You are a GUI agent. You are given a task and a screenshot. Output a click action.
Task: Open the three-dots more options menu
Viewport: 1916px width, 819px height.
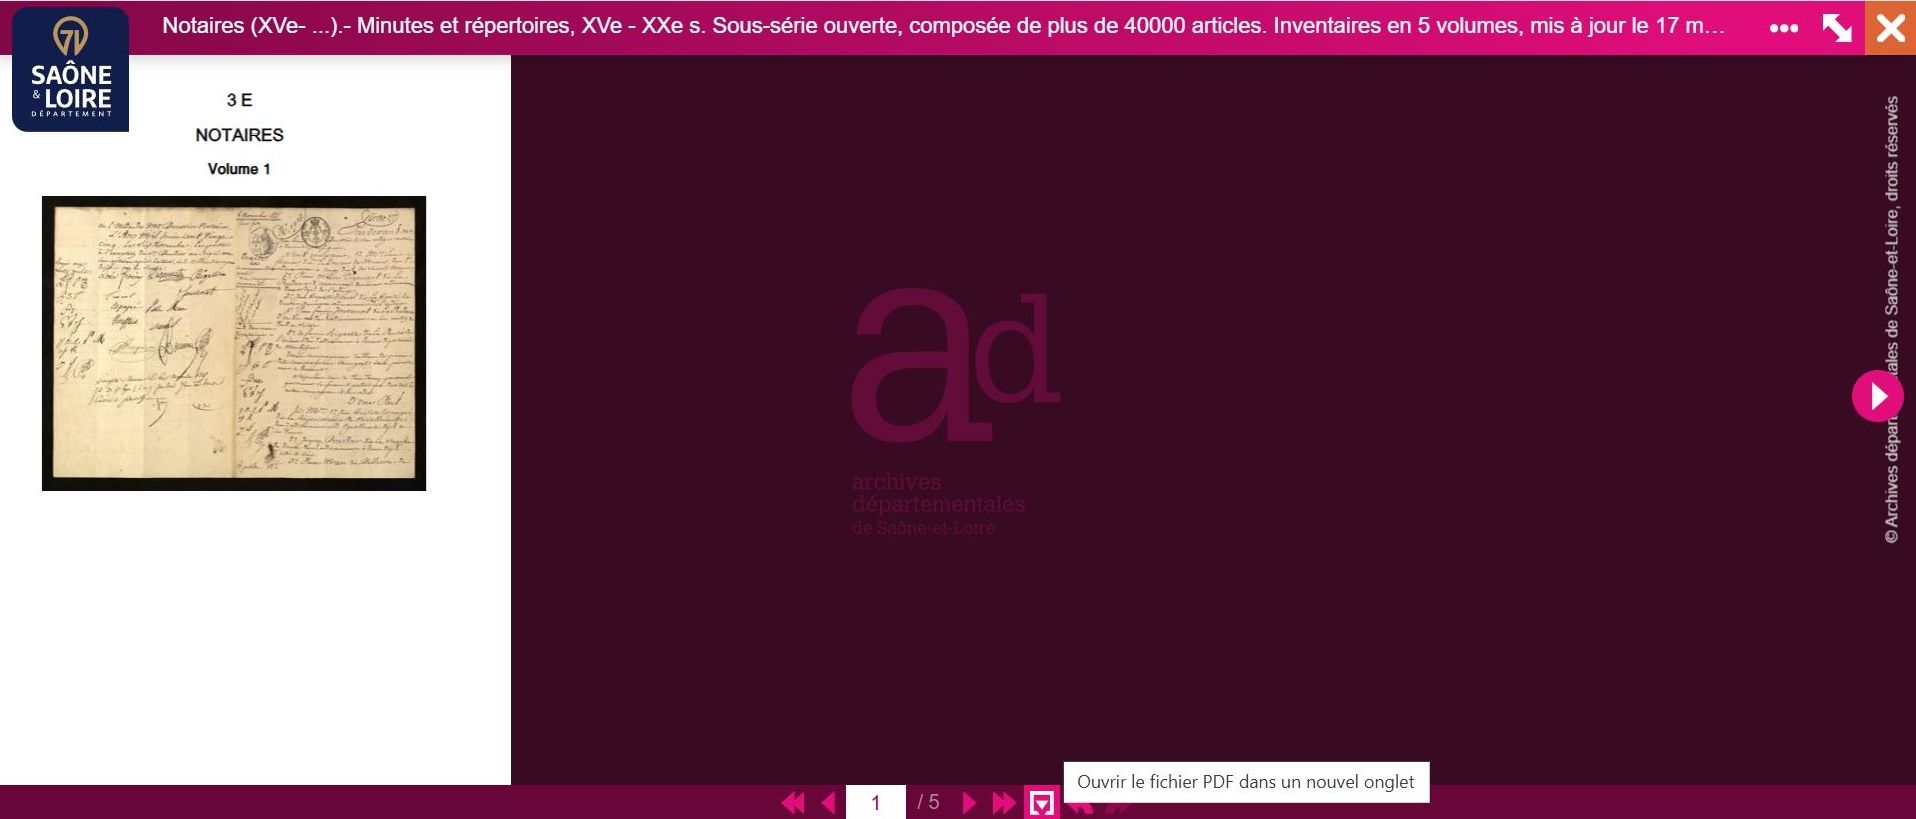click(1784, 28)
